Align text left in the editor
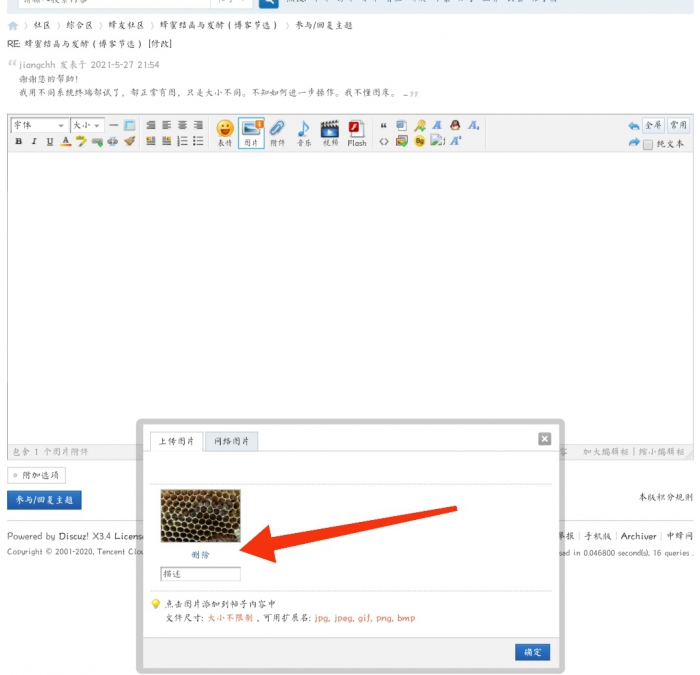Viewport: 700px width, 675px height. [x=167, y=125]
